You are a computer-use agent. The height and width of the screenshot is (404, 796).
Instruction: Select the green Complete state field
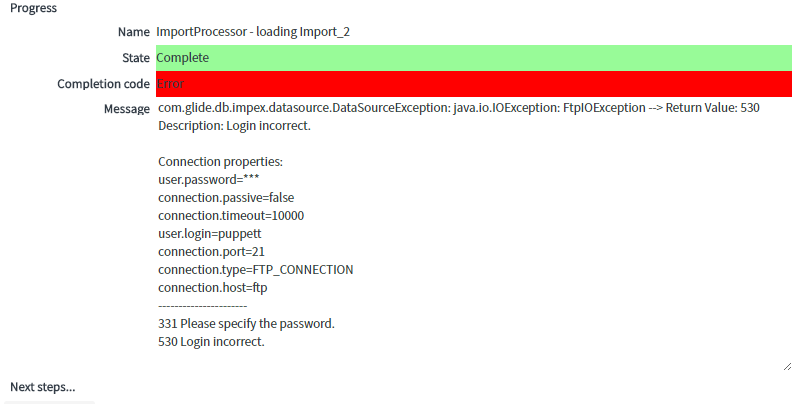click(474, 58)
